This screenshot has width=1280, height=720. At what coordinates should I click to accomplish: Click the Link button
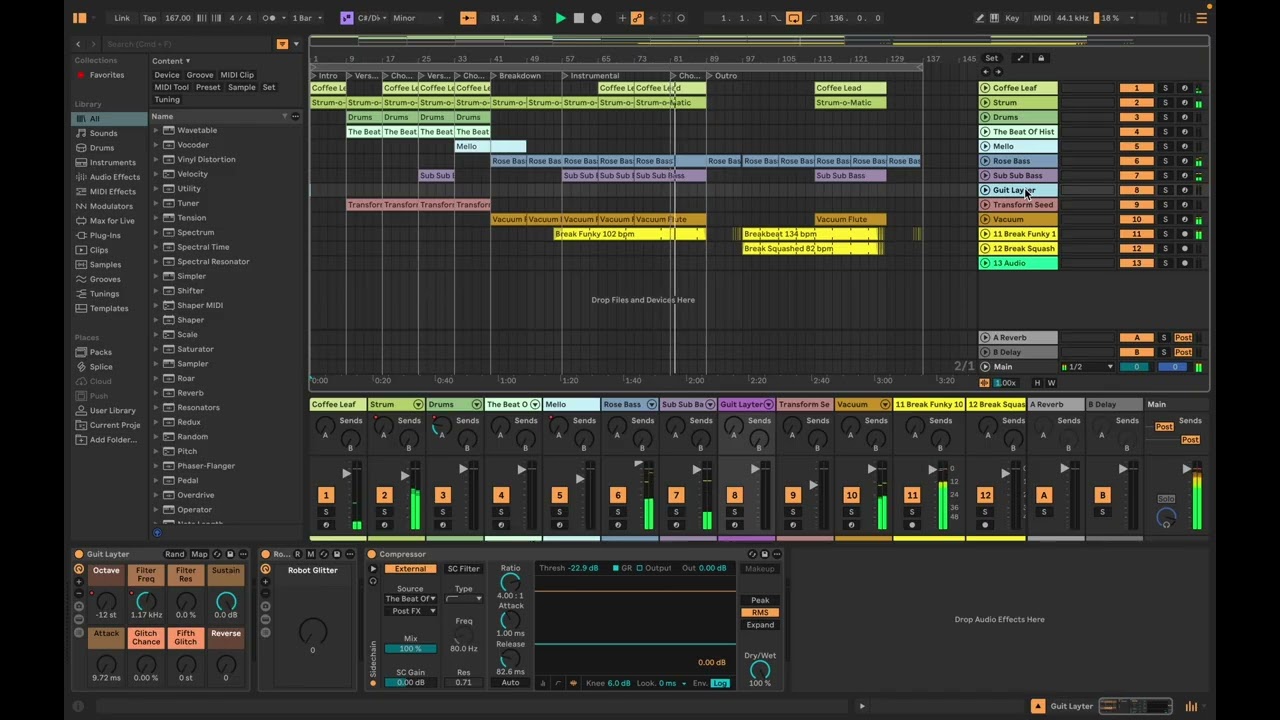click(122, 18)
